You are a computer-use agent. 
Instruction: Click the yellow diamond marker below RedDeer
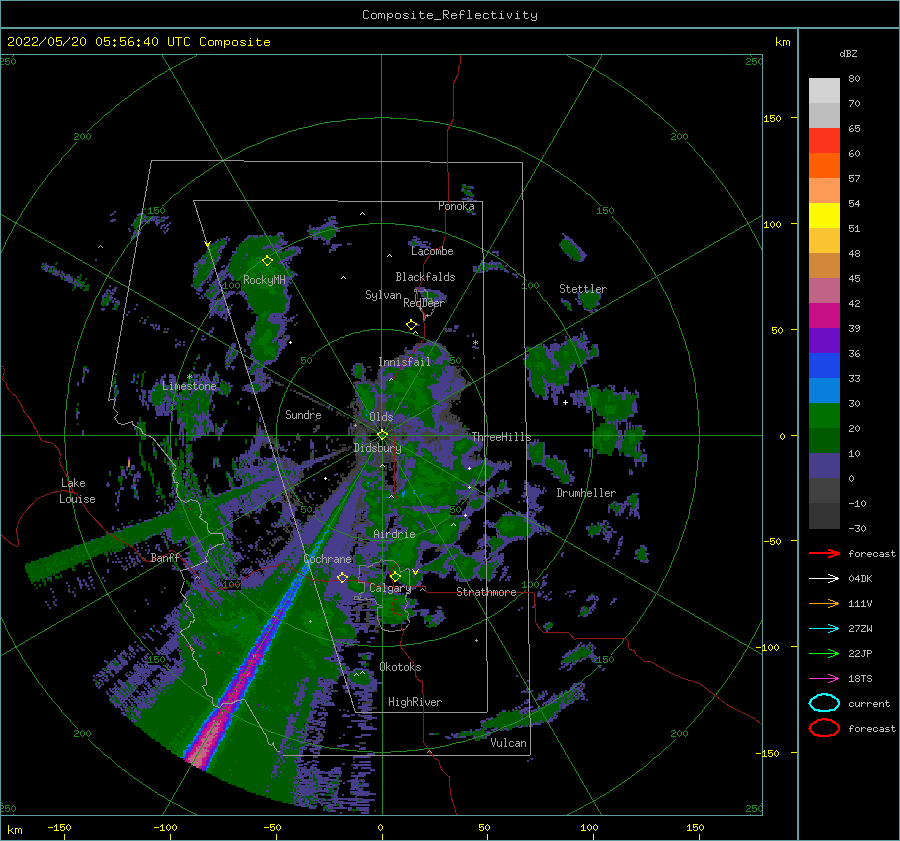coord(412,325)
